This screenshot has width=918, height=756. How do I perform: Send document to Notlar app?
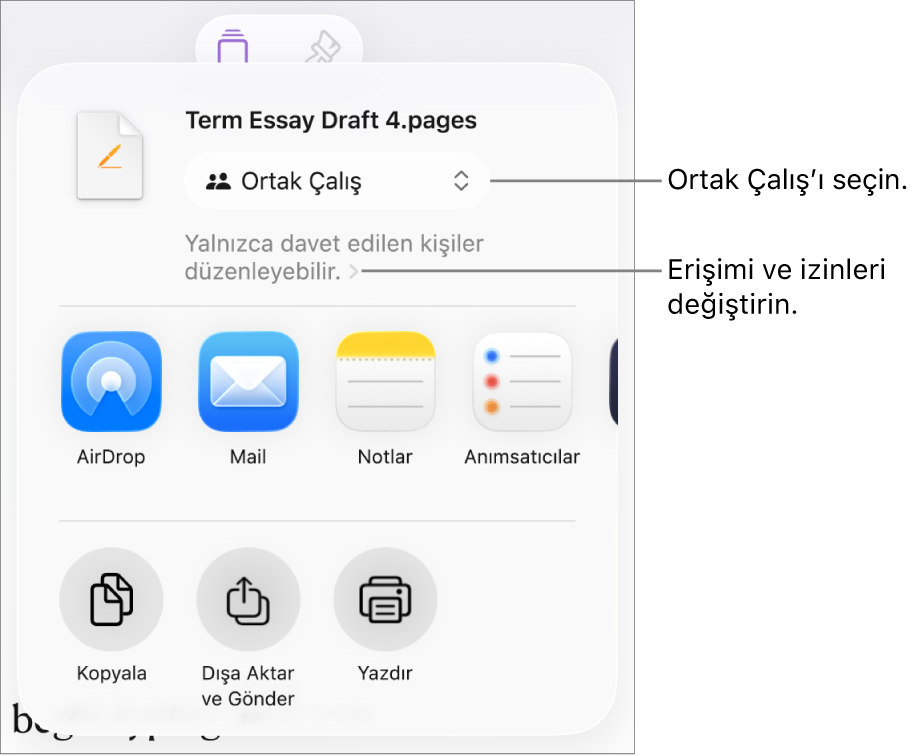(x=385, y=381)
